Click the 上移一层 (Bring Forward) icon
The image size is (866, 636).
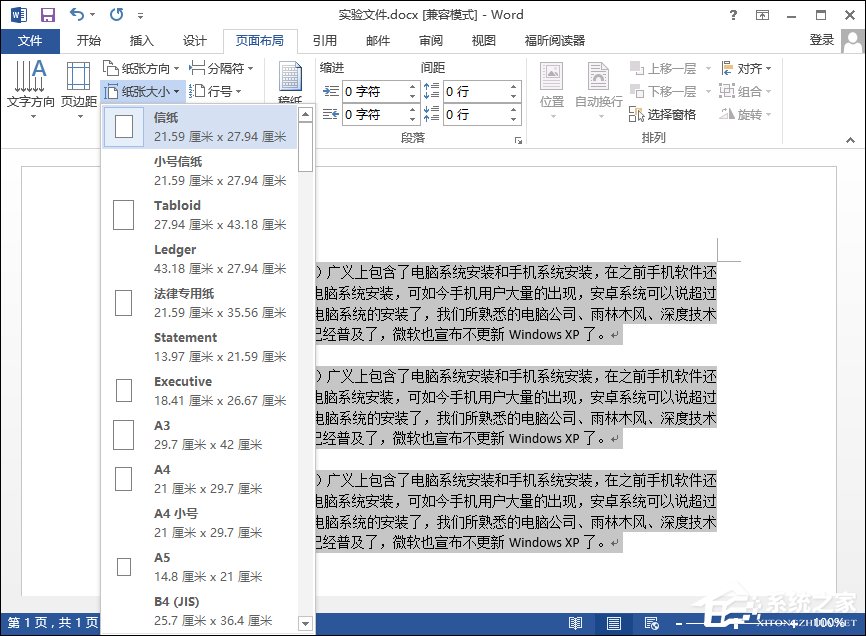[665, 67]
